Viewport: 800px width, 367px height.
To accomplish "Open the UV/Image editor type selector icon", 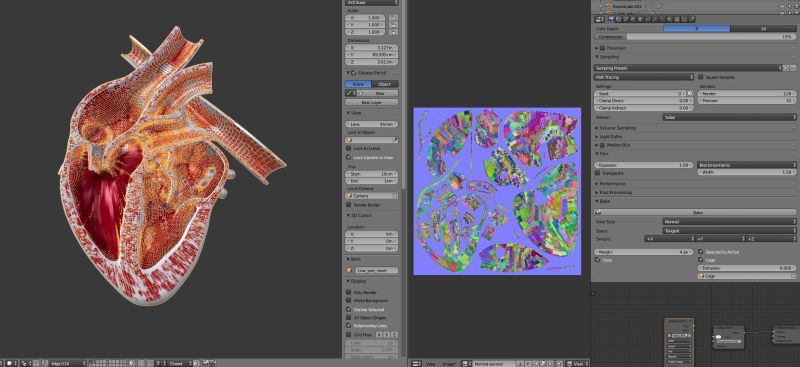I will pyautogui.click(x=417, y=364).
